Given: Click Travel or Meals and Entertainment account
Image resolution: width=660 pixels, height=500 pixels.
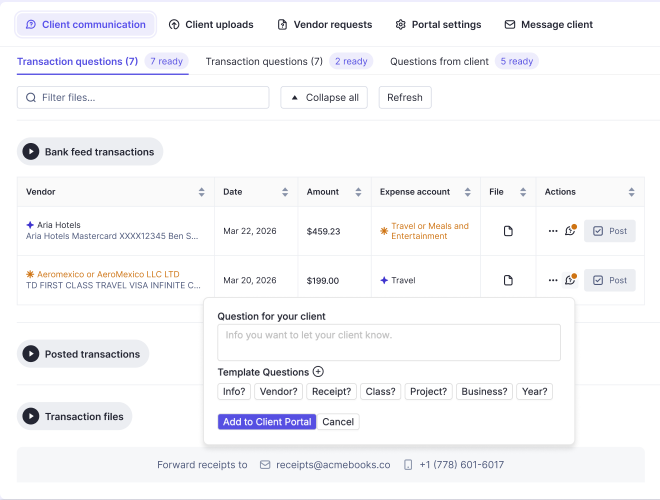Looking at the screenshot, I should [x=430, y=231].
